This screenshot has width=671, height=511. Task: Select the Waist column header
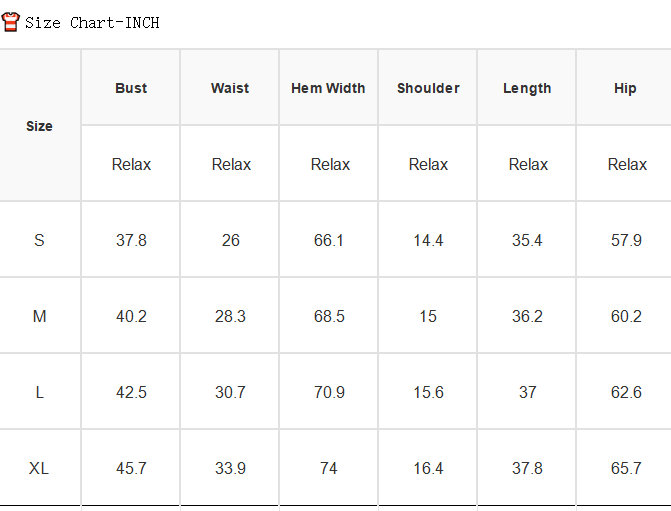230,88
